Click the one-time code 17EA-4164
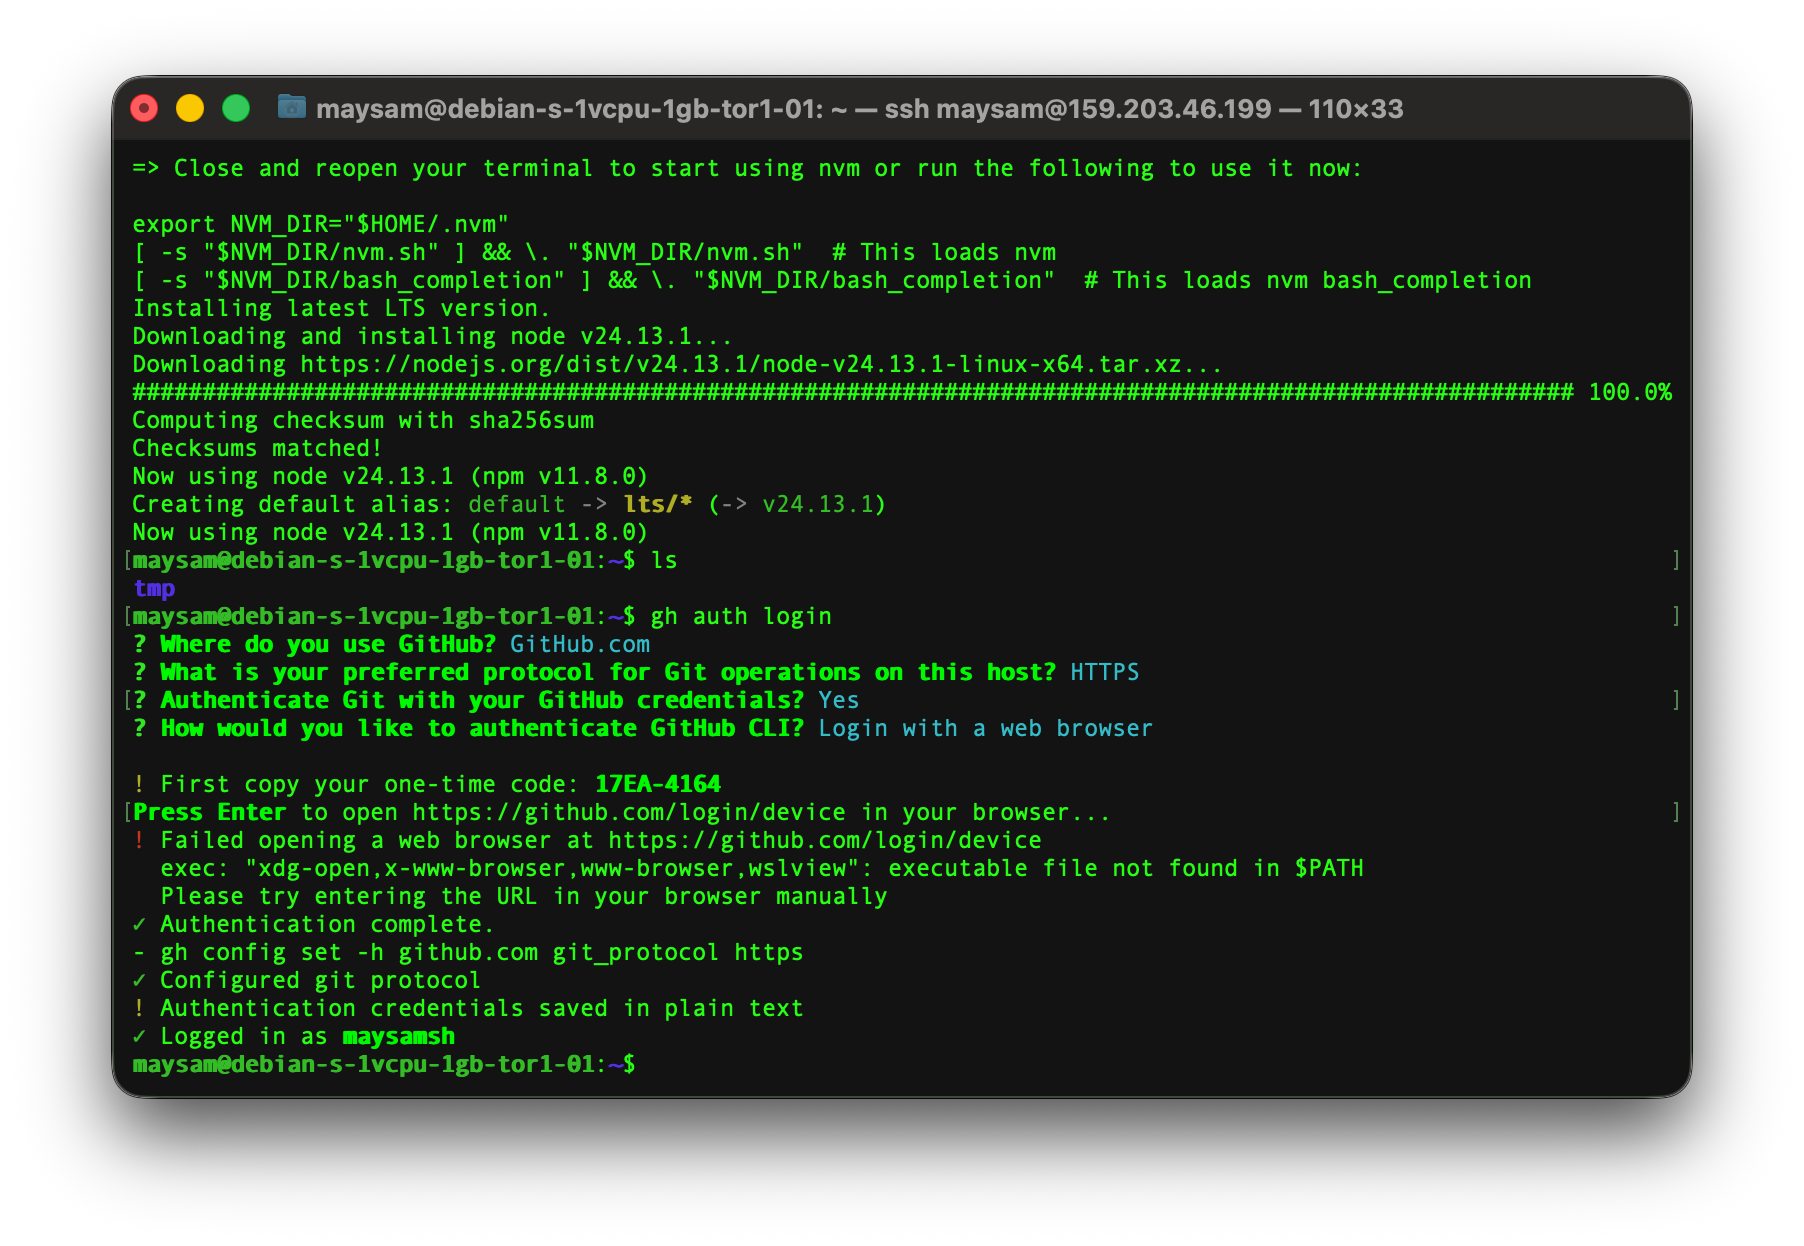Image resolution: width=1804 pixels, height=1246 pixels. pos(658,784)
